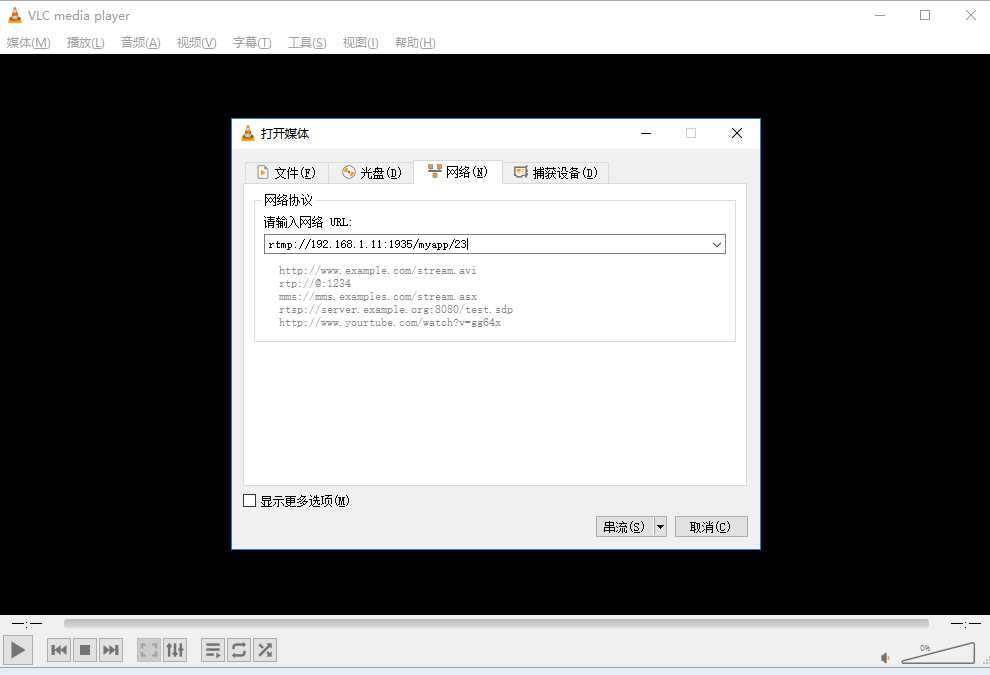Minimize the VLC media player main window
The image size is (990, 675).
click(880, 15)
